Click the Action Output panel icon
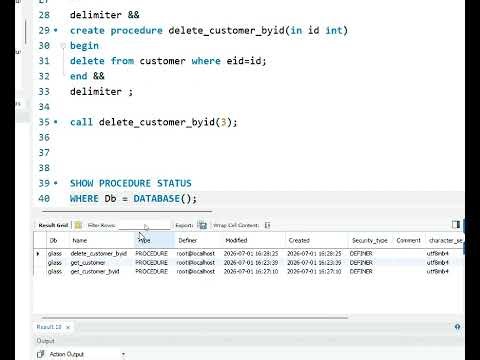Image resolution: width=480 pixels, height=360 pixels. tap(41, 354)
